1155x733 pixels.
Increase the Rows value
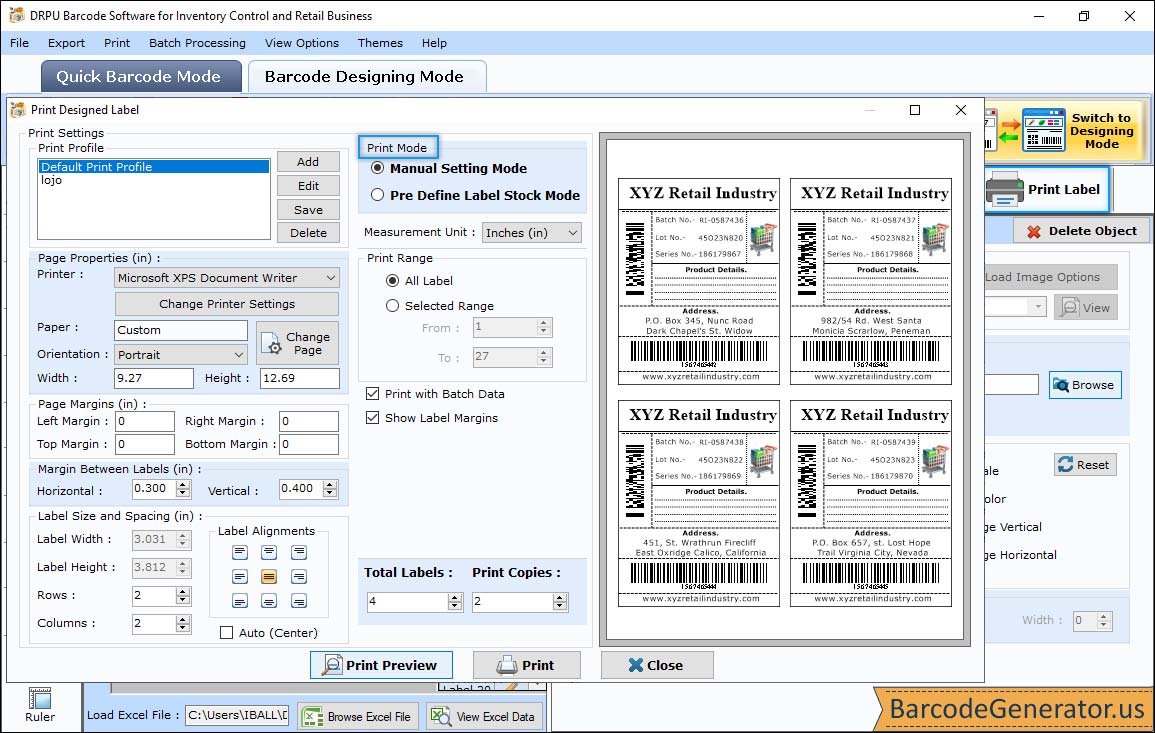[183, 591]
